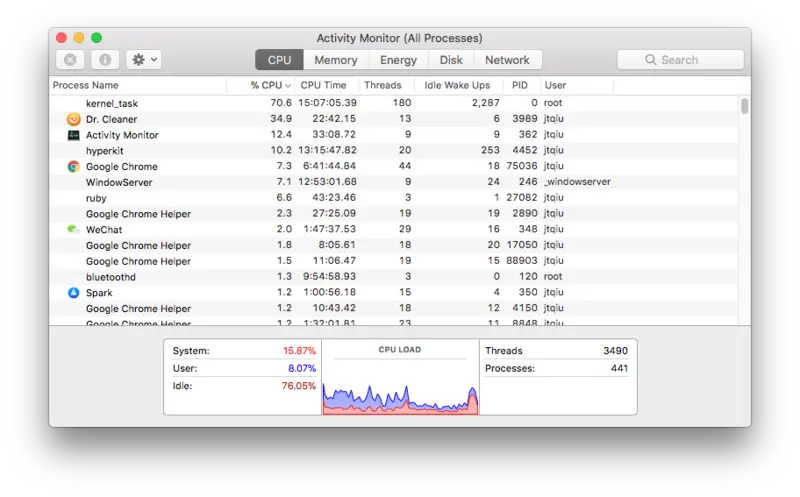Click the search magnifier icon
Image resolution: width=800 pixels, height=497 pixels.
651,60
